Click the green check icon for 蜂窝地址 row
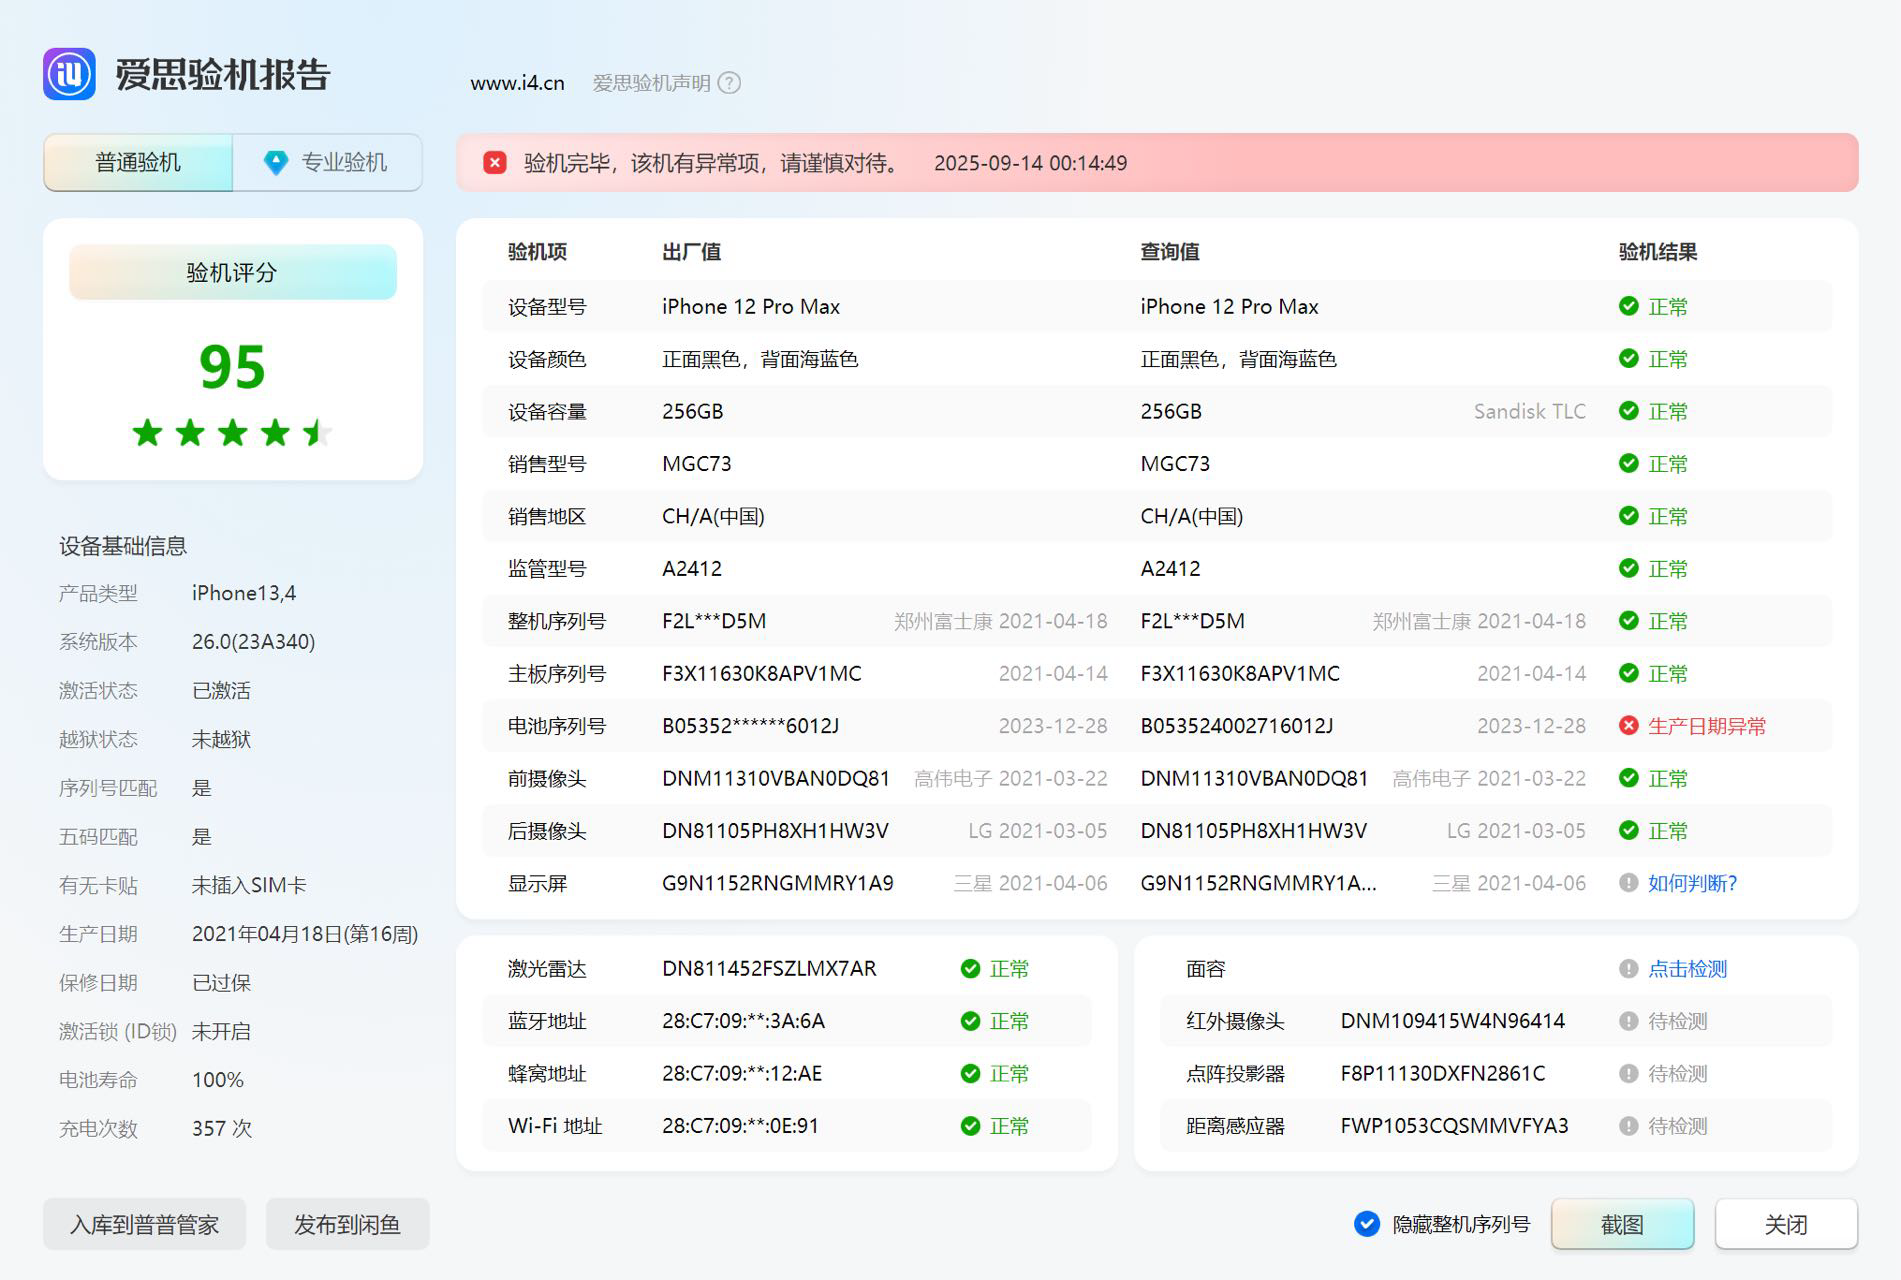This screenshot has height=1280, width=1901. (970, 1073)
